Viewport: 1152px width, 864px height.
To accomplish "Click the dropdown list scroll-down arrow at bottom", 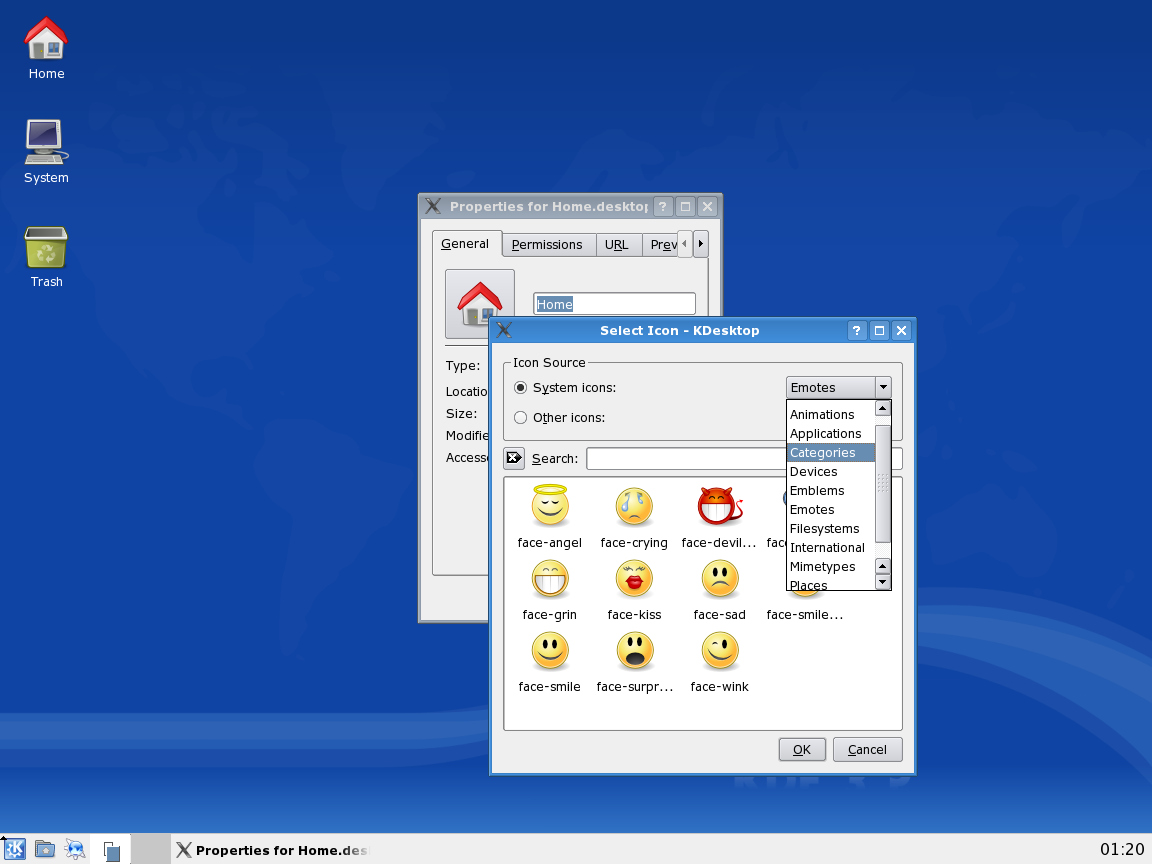I will click(883, 582).
